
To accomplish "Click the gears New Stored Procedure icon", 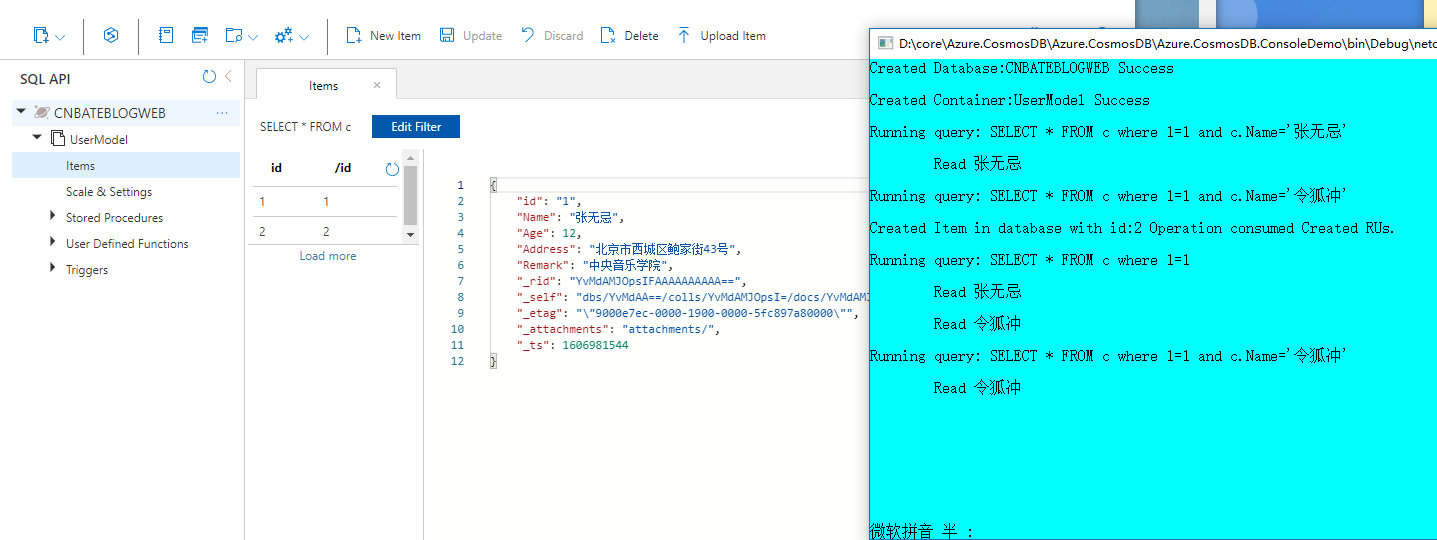I will 284,36.
